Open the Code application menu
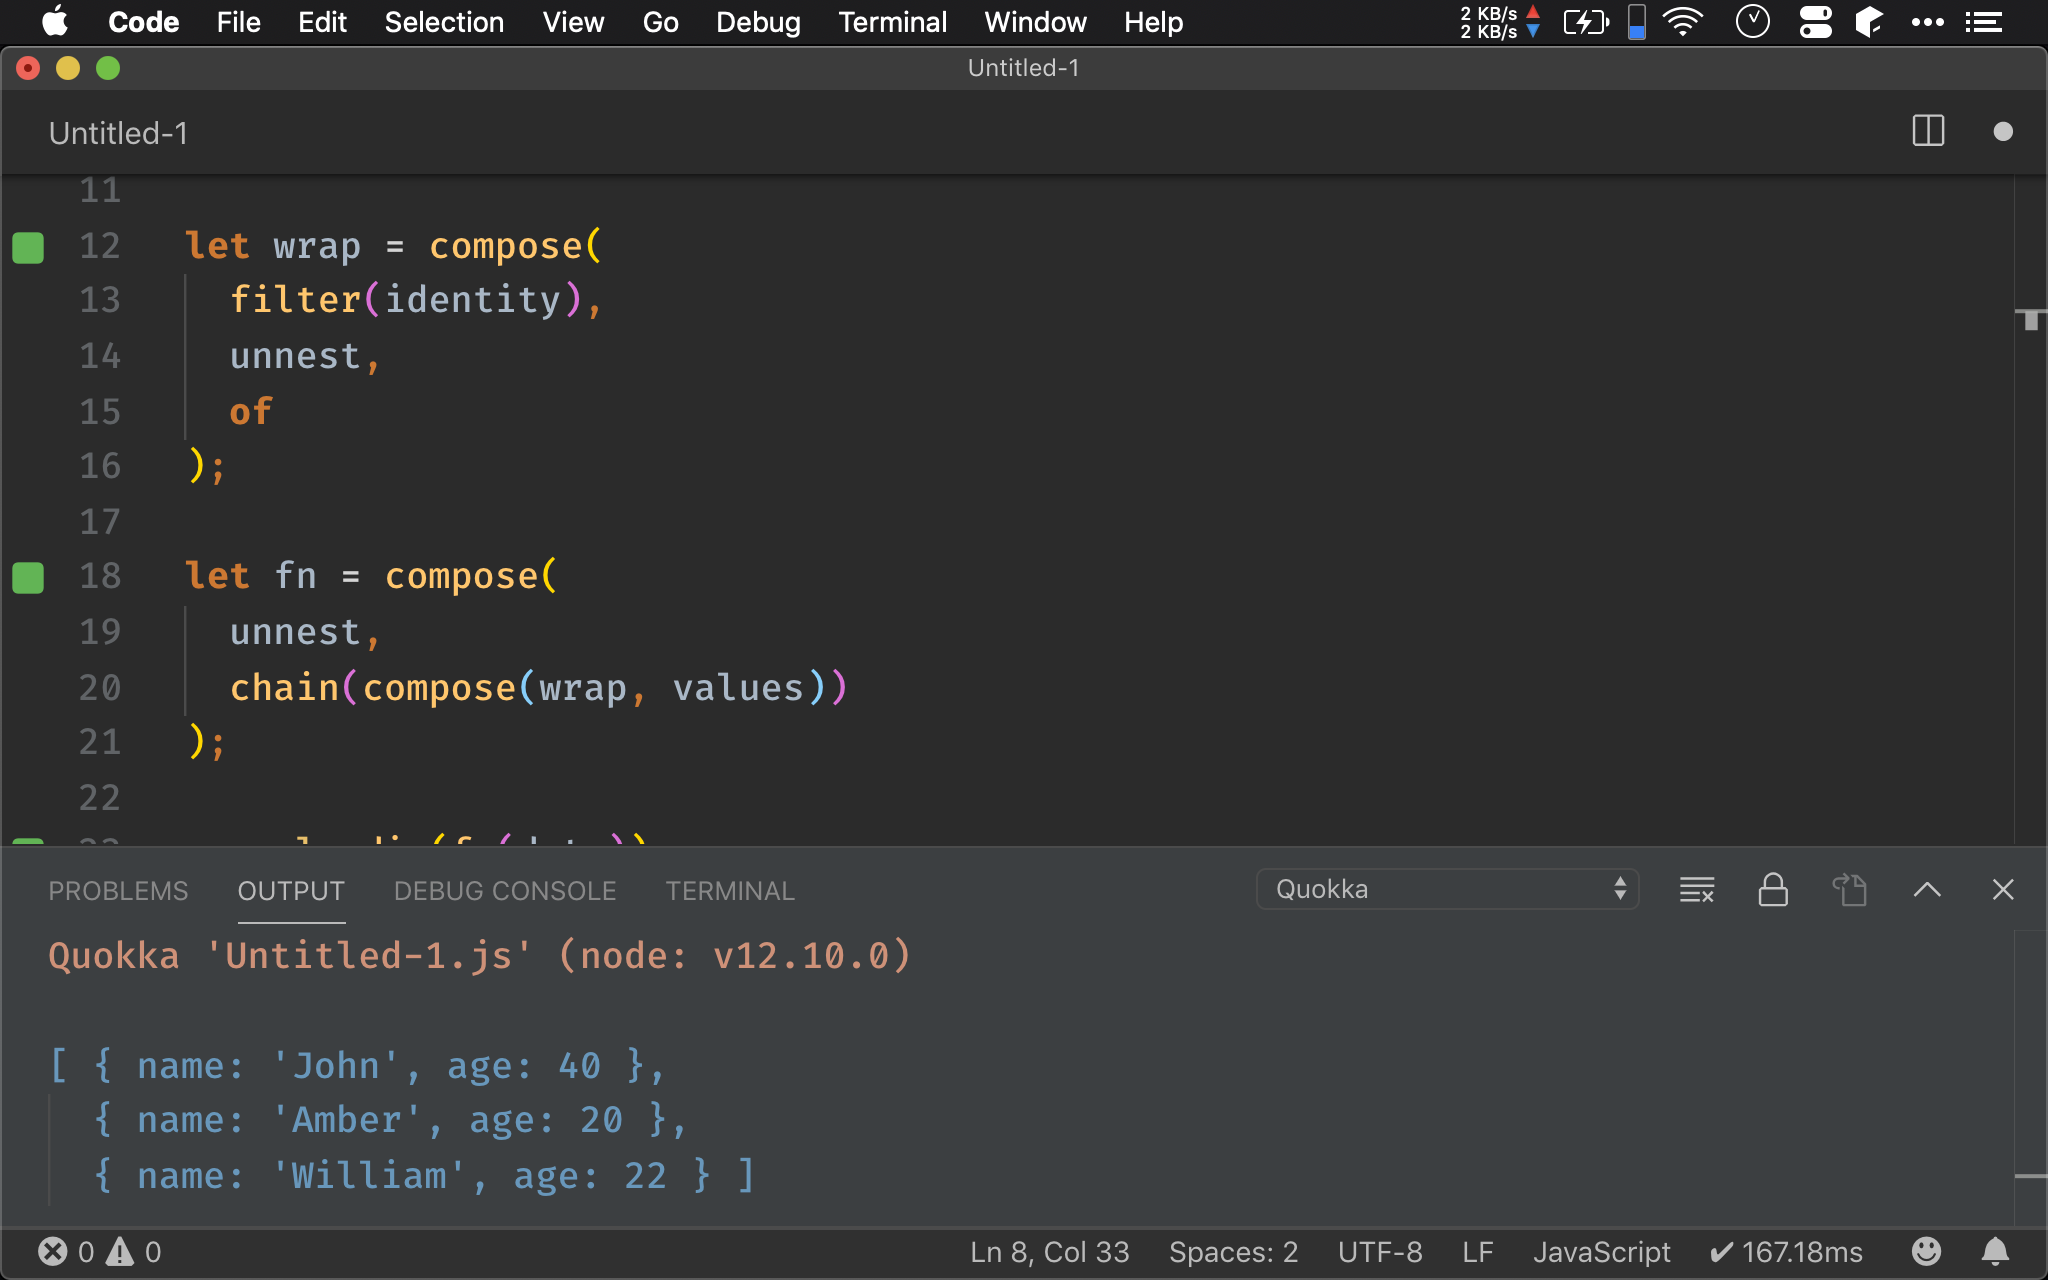2048x1280 pixels. (143, 22)
